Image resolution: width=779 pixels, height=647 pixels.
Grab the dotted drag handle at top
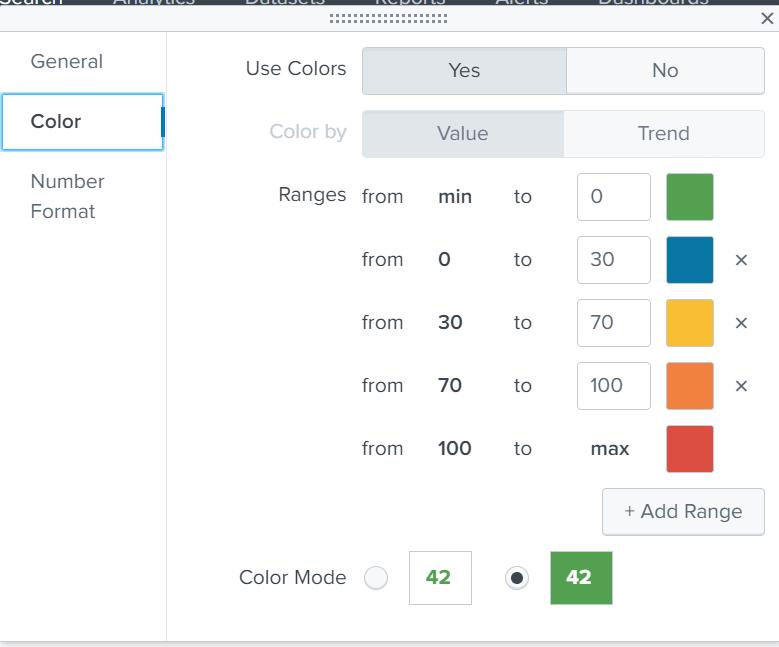tap(388, 19)
